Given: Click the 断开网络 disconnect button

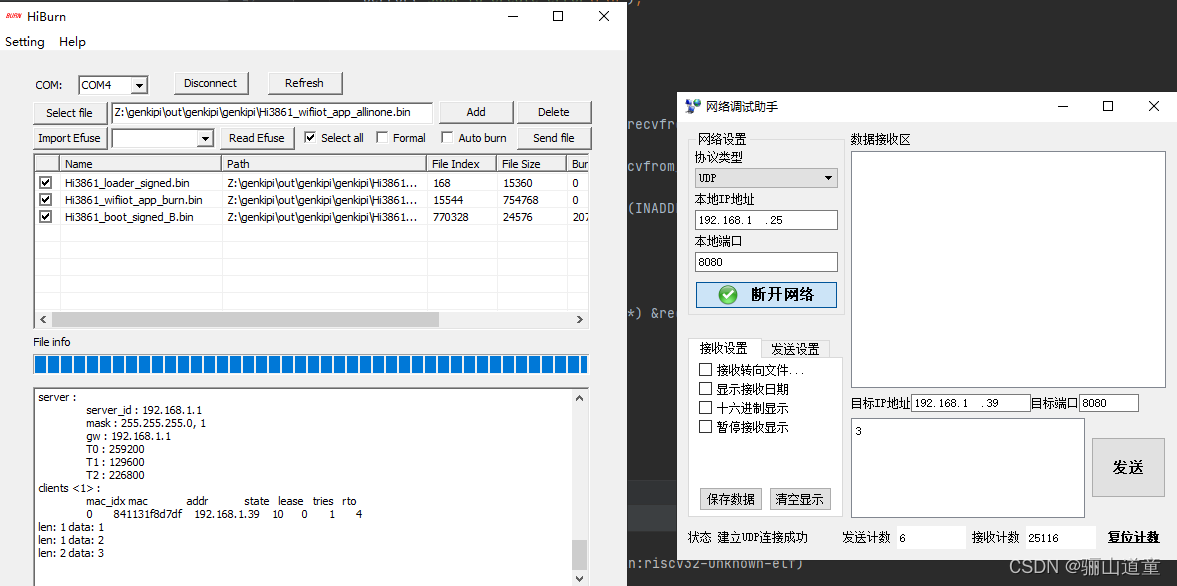Looking at the screenshot, I should (766, 295).
